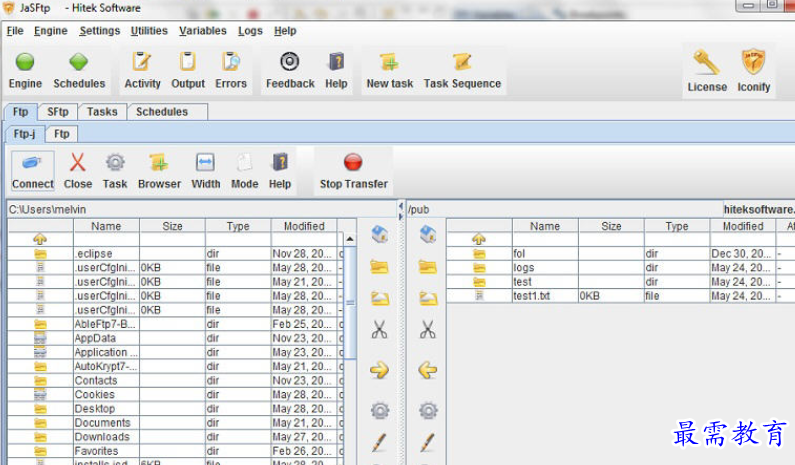Go up a folder in local pane
795x465 pixels.
tap(40, 239)
